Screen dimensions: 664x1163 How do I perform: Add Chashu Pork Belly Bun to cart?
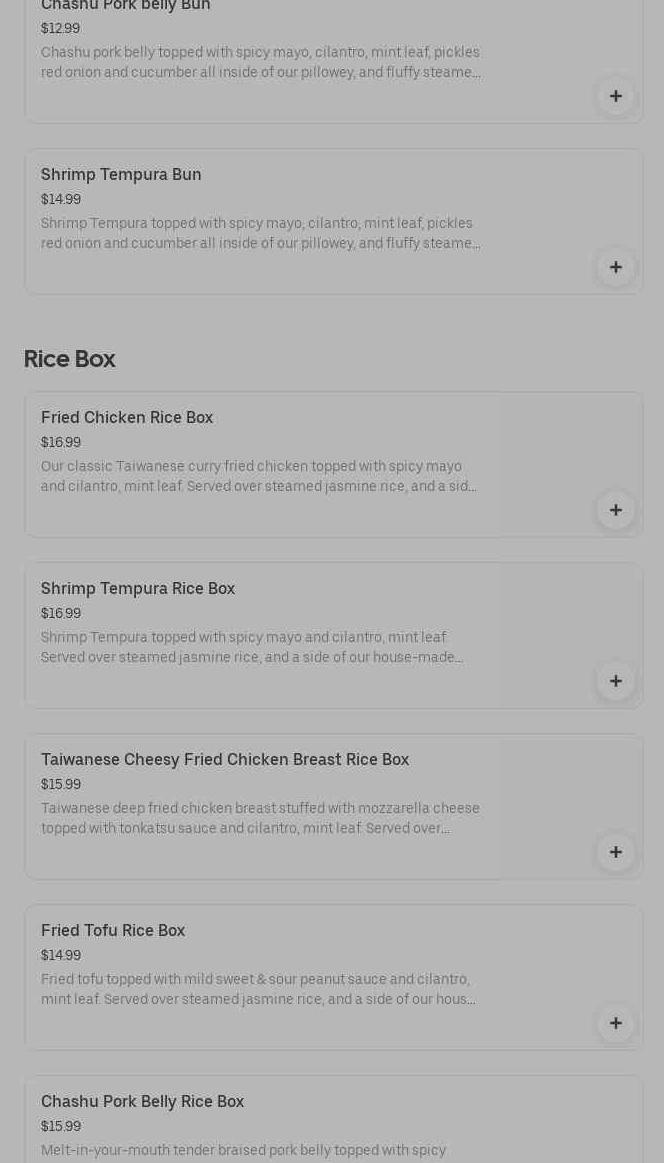pyautogui.click(x=615, y=96)
